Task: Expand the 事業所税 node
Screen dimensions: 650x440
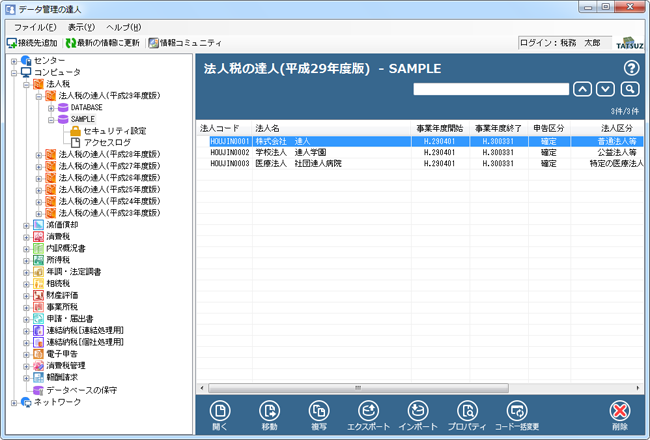Action: coord(27,308)
